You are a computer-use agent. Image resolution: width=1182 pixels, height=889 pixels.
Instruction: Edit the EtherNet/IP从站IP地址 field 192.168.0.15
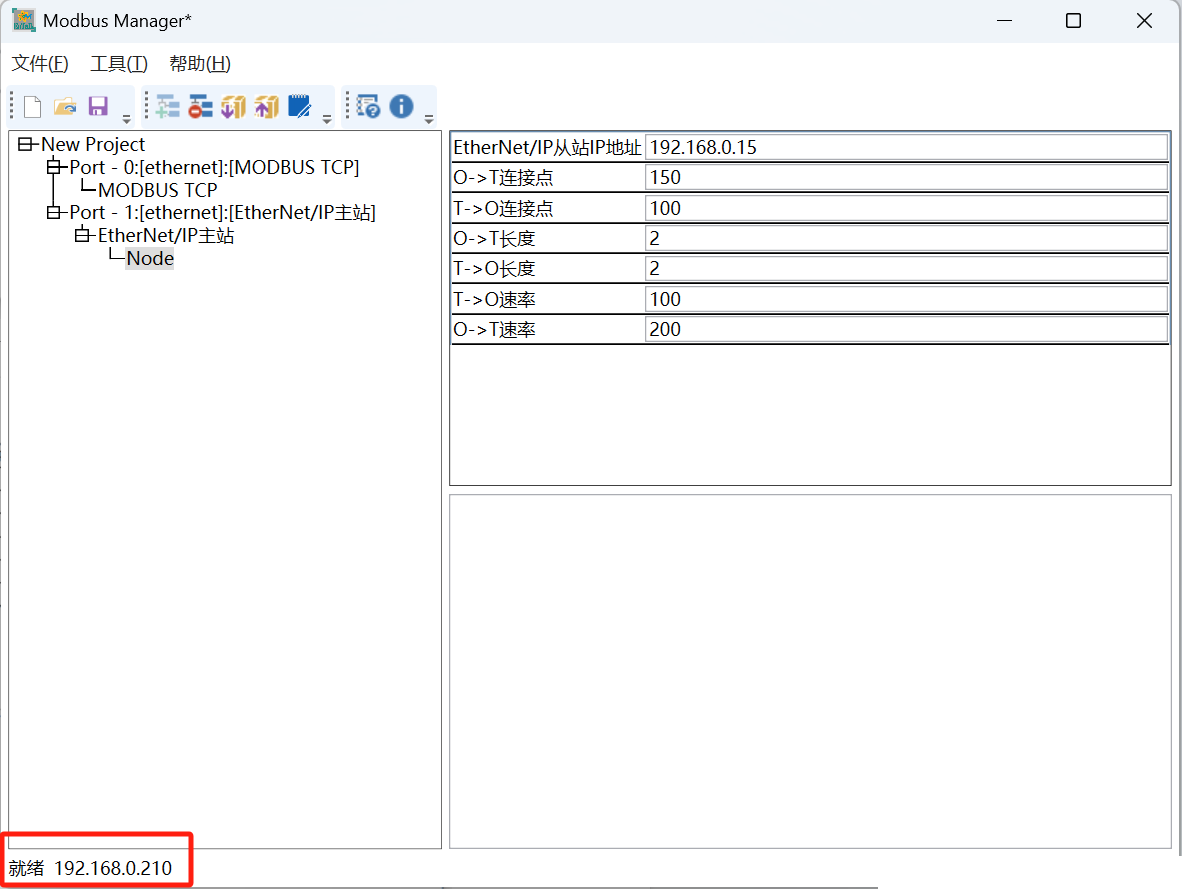(x=907, y=147)
